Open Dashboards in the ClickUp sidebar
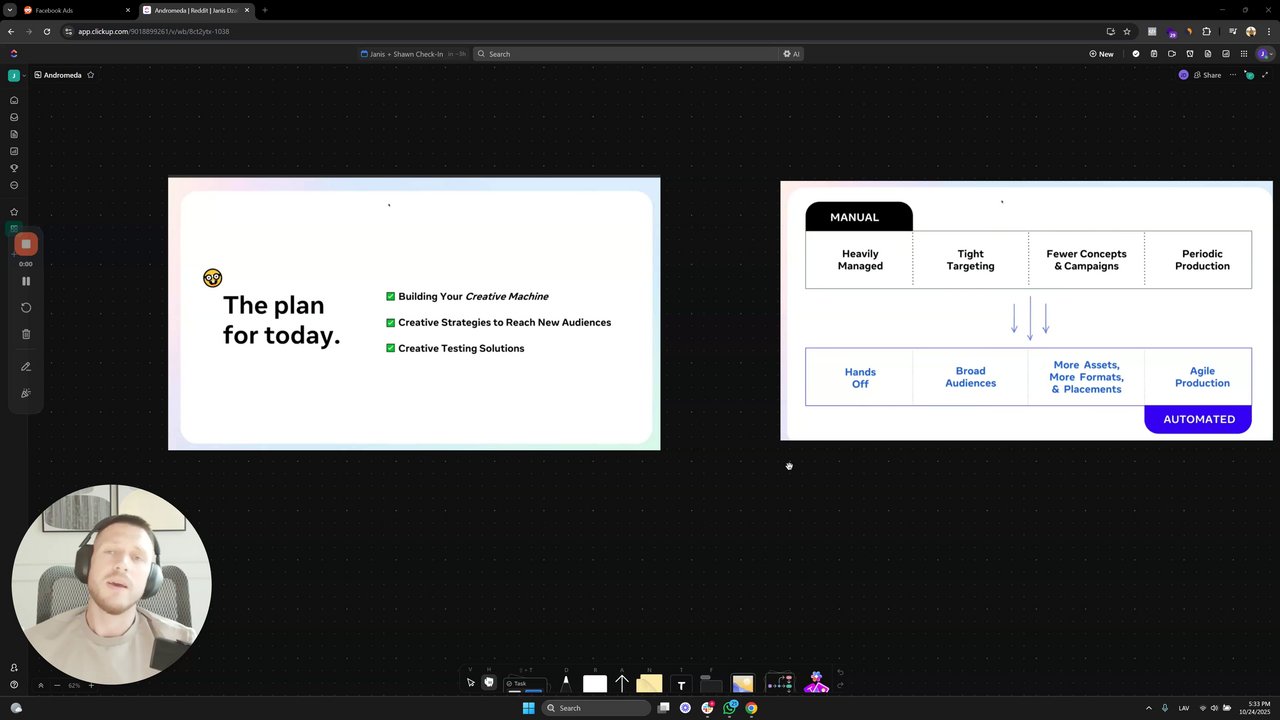The image size is (1280, 720). click(14, 151)
